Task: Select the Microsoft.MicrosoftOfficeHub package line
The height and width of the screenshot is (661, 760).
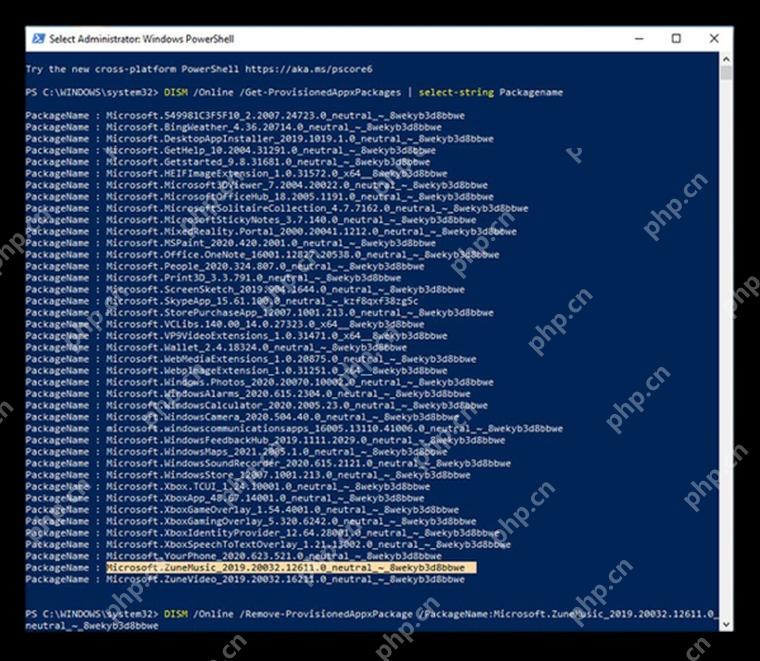Action: click(259, 197)
